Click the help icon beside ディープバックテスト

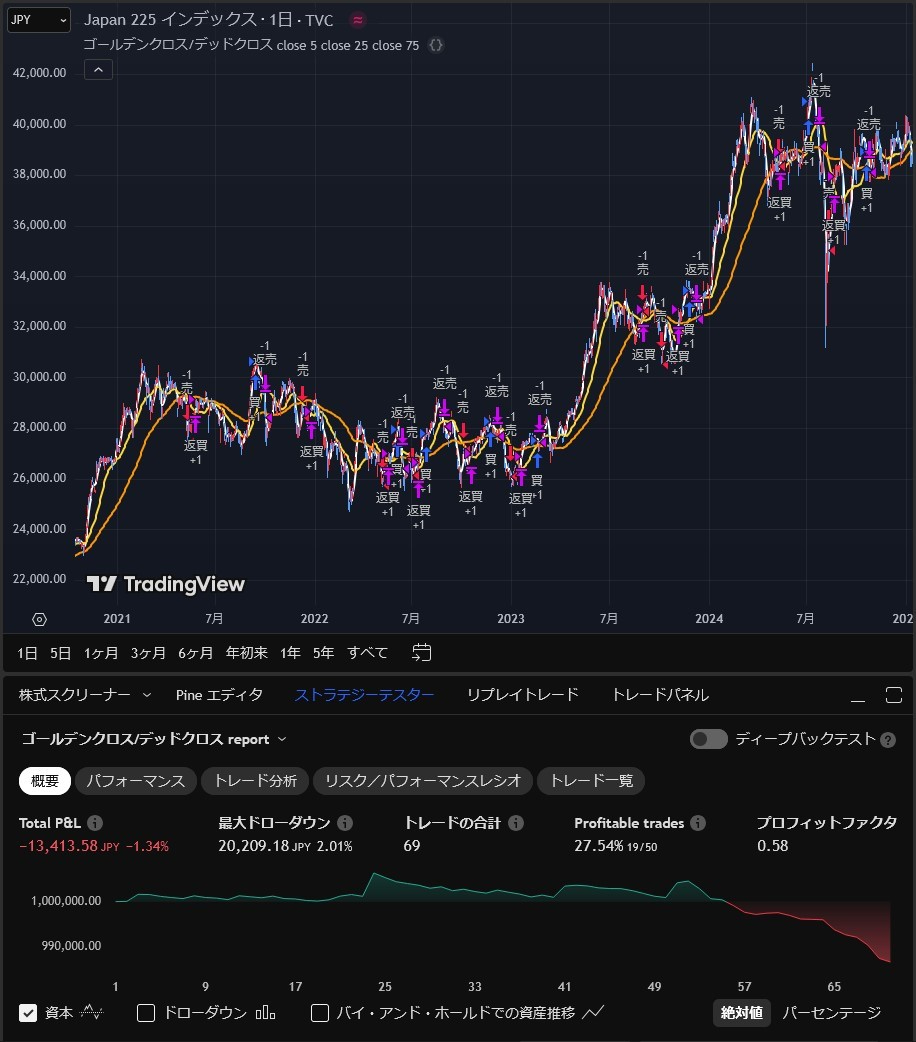(x=888, y=740)
